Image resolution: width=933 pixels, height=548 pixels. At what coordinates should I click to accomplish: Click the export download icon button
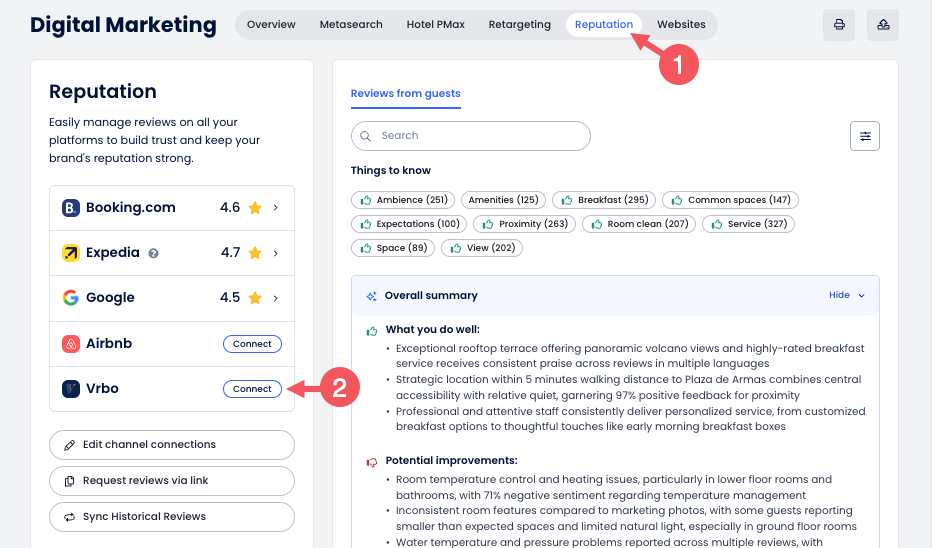(883, 25)
